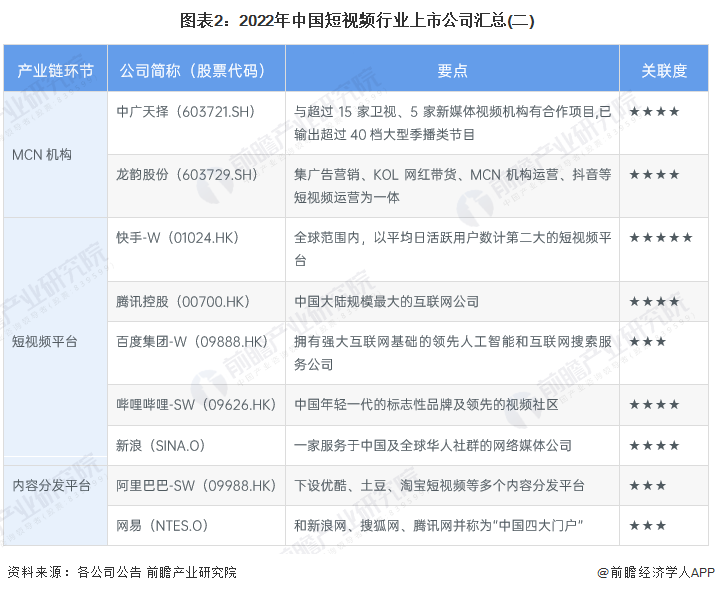The width and height of the screenshot is (715, 593).
Task: Click description '下设优酷、土豆、淘宝短视频等多个内容分发平台'
Action: pos(439,486)
